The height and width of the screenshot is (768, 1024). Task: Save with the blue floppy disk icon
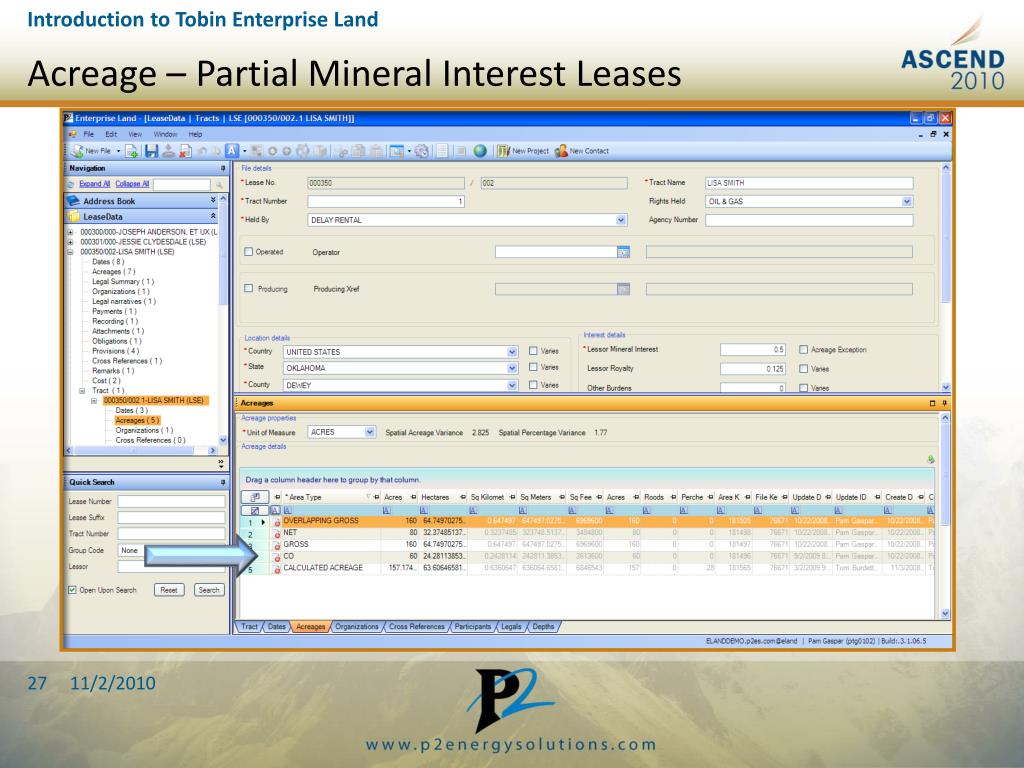[x=152, y=151]
